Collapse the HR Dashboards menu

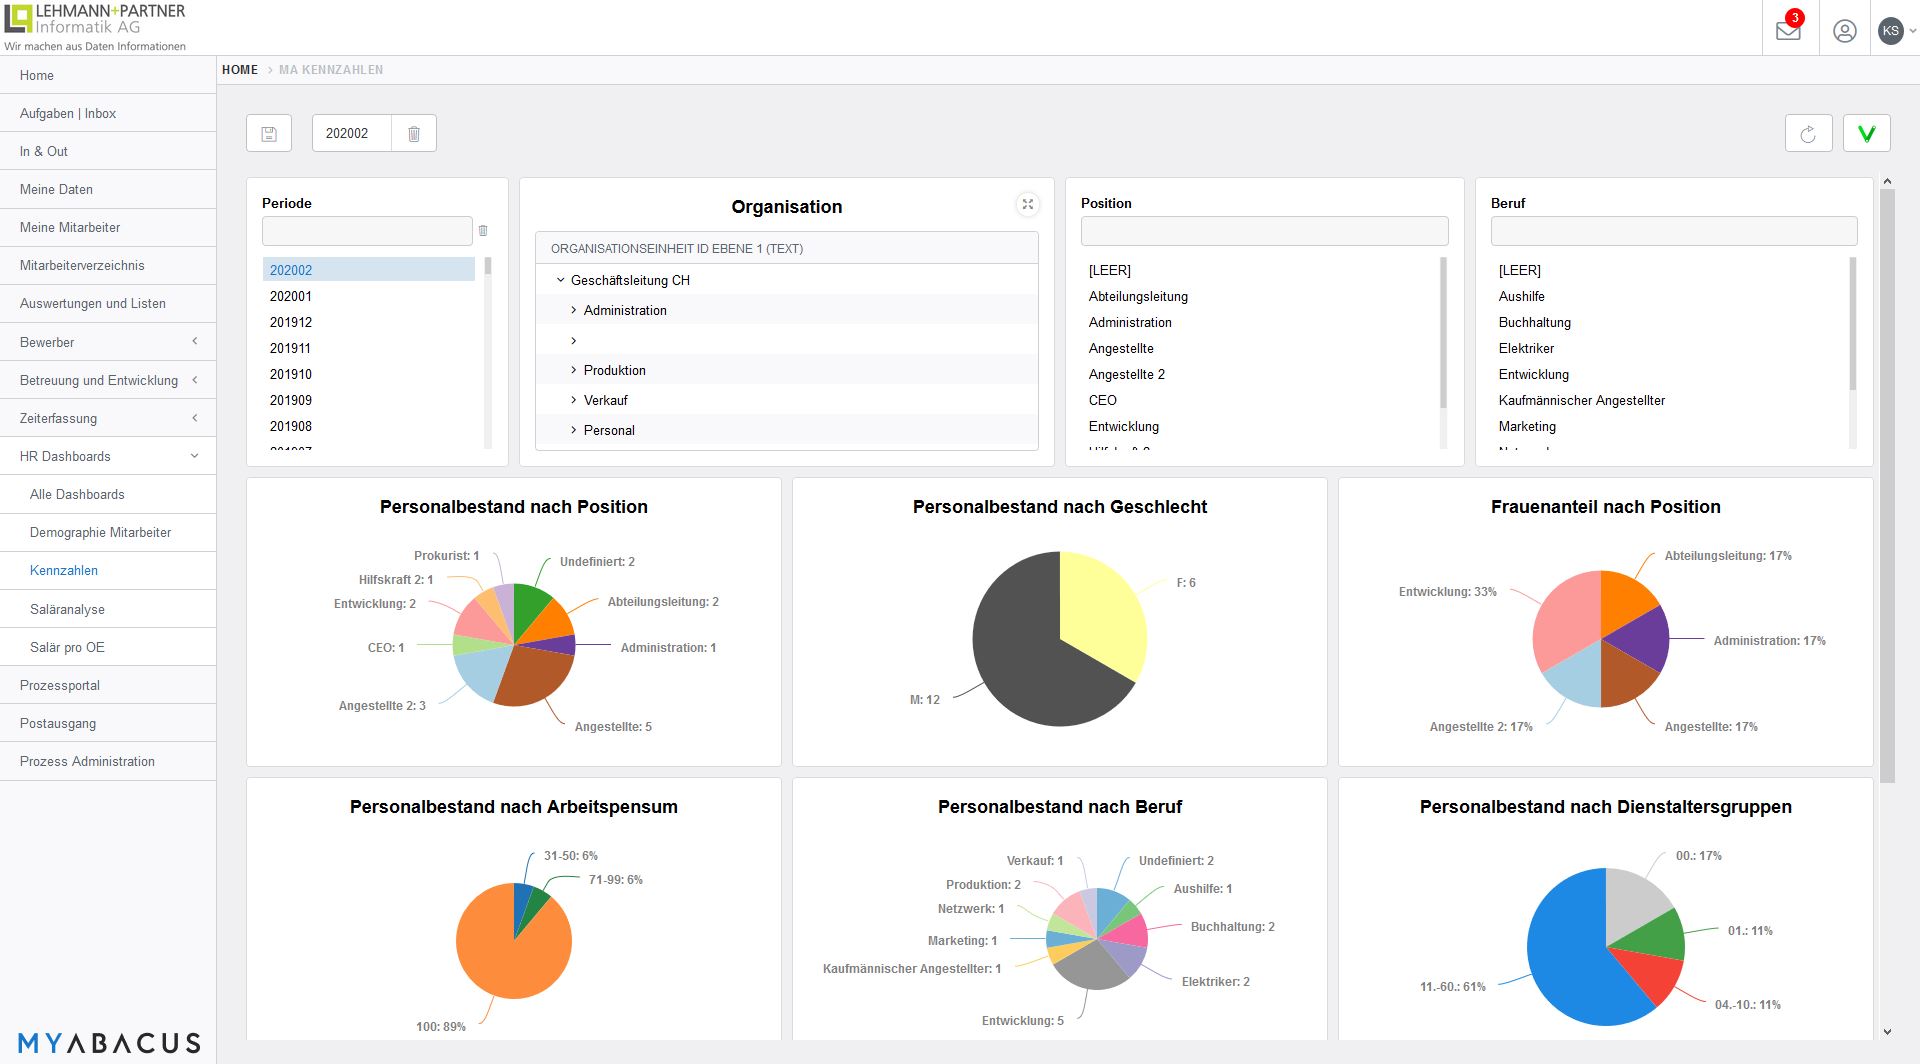[108, 456]
